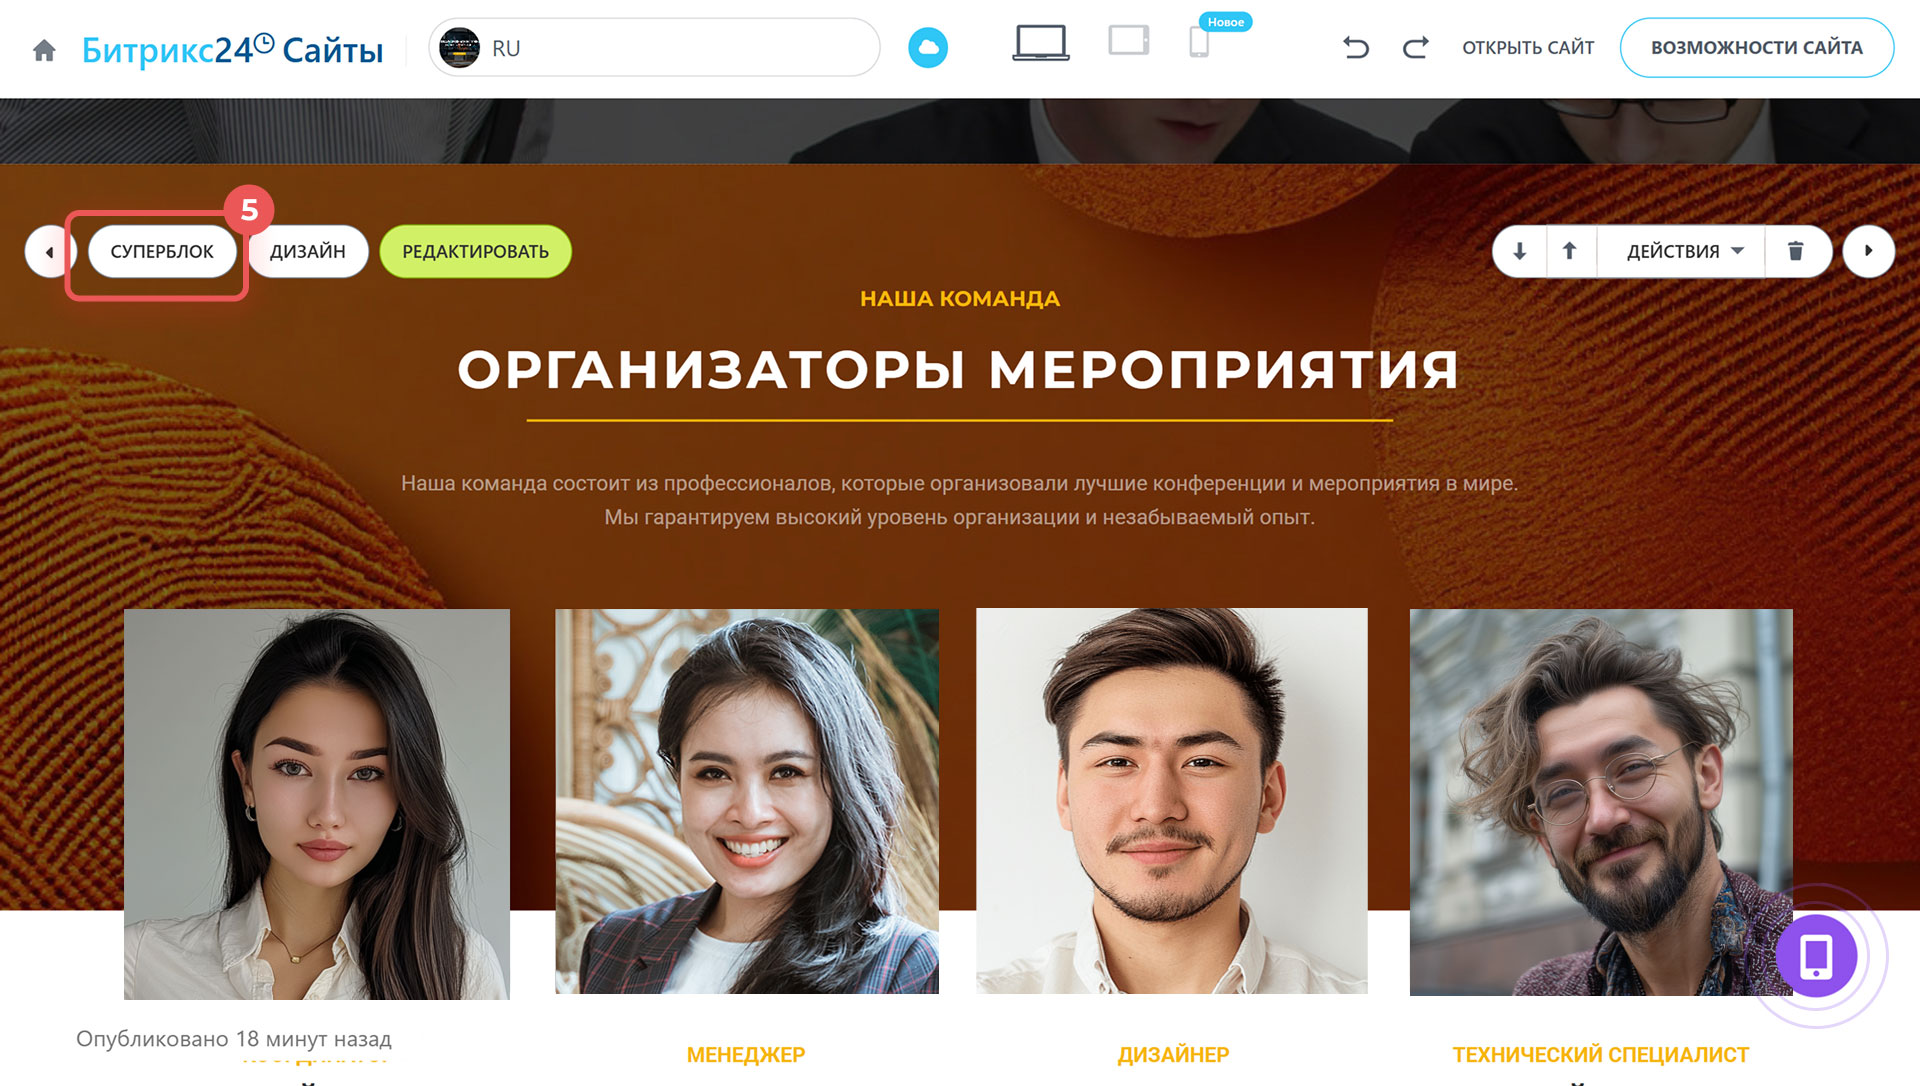
Task: Click Открыть сайт link
Action: coord(1528,47)
